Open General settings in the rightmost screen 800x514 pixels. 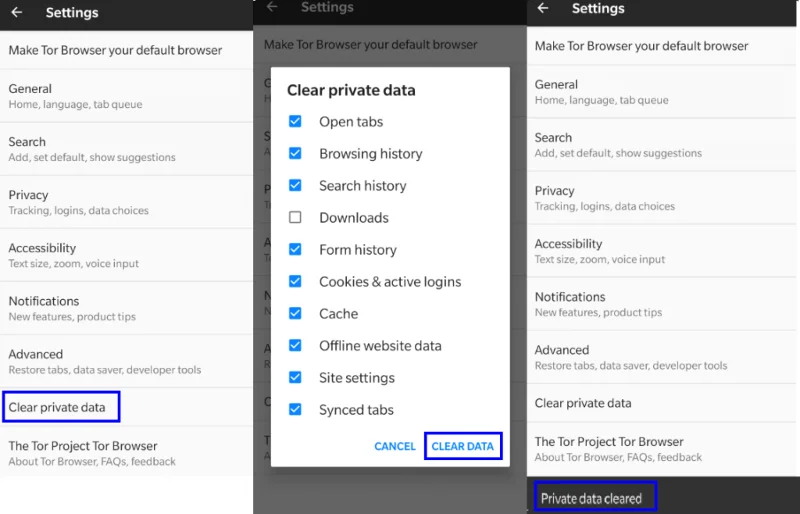click(600, 91)
